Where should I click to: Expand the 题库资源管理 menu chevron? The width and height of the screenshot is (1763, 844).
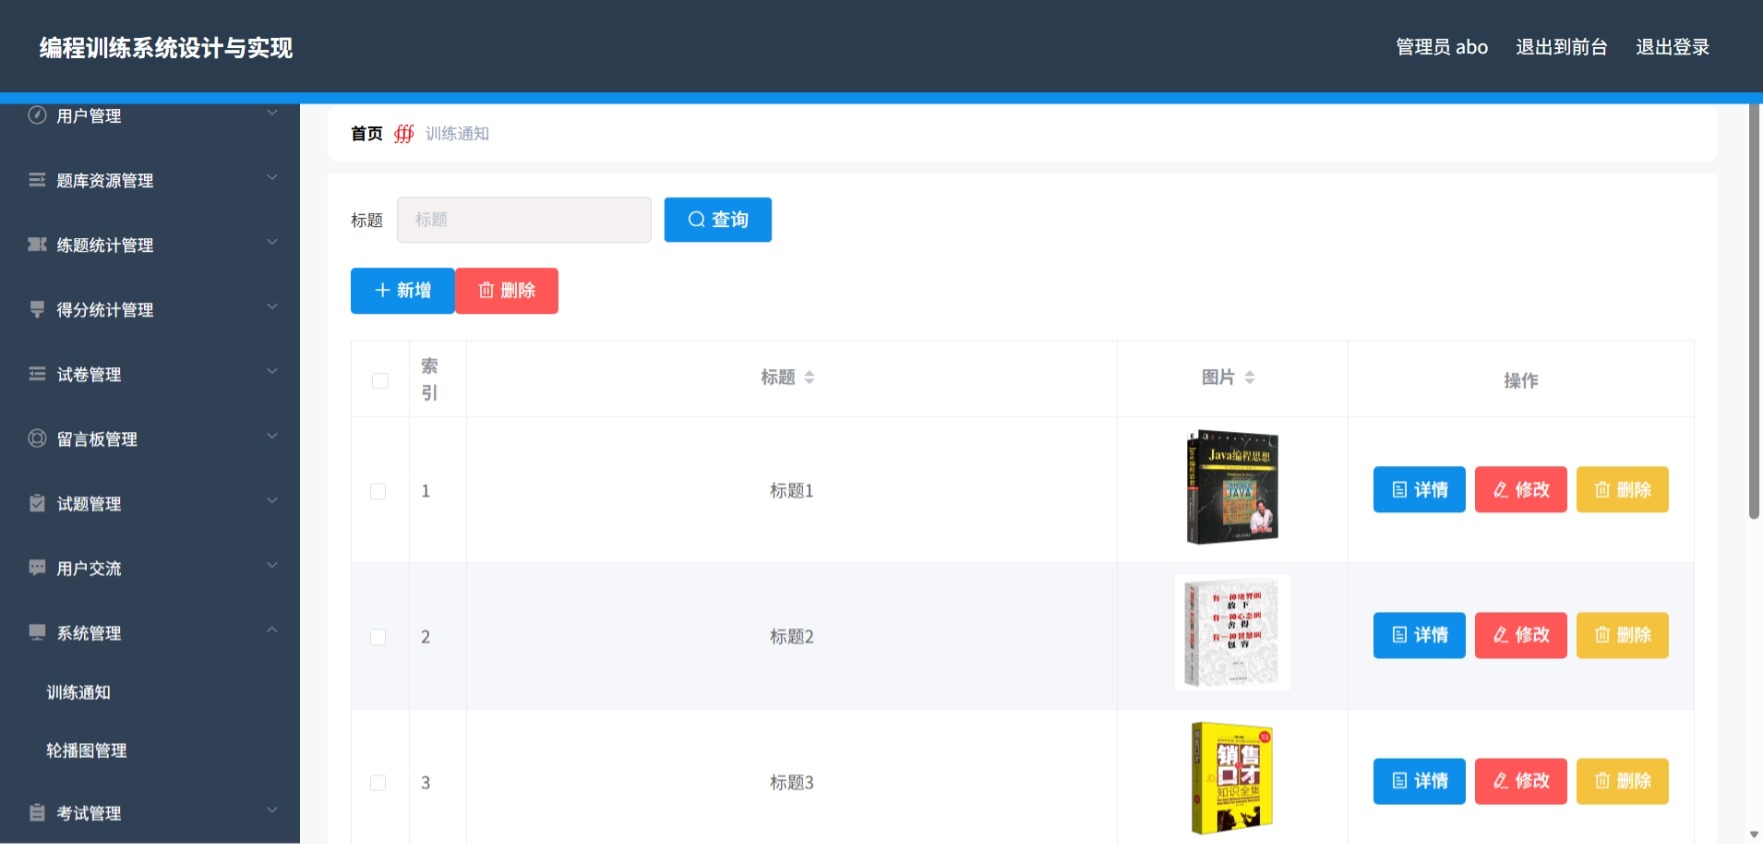pos(272,178)
